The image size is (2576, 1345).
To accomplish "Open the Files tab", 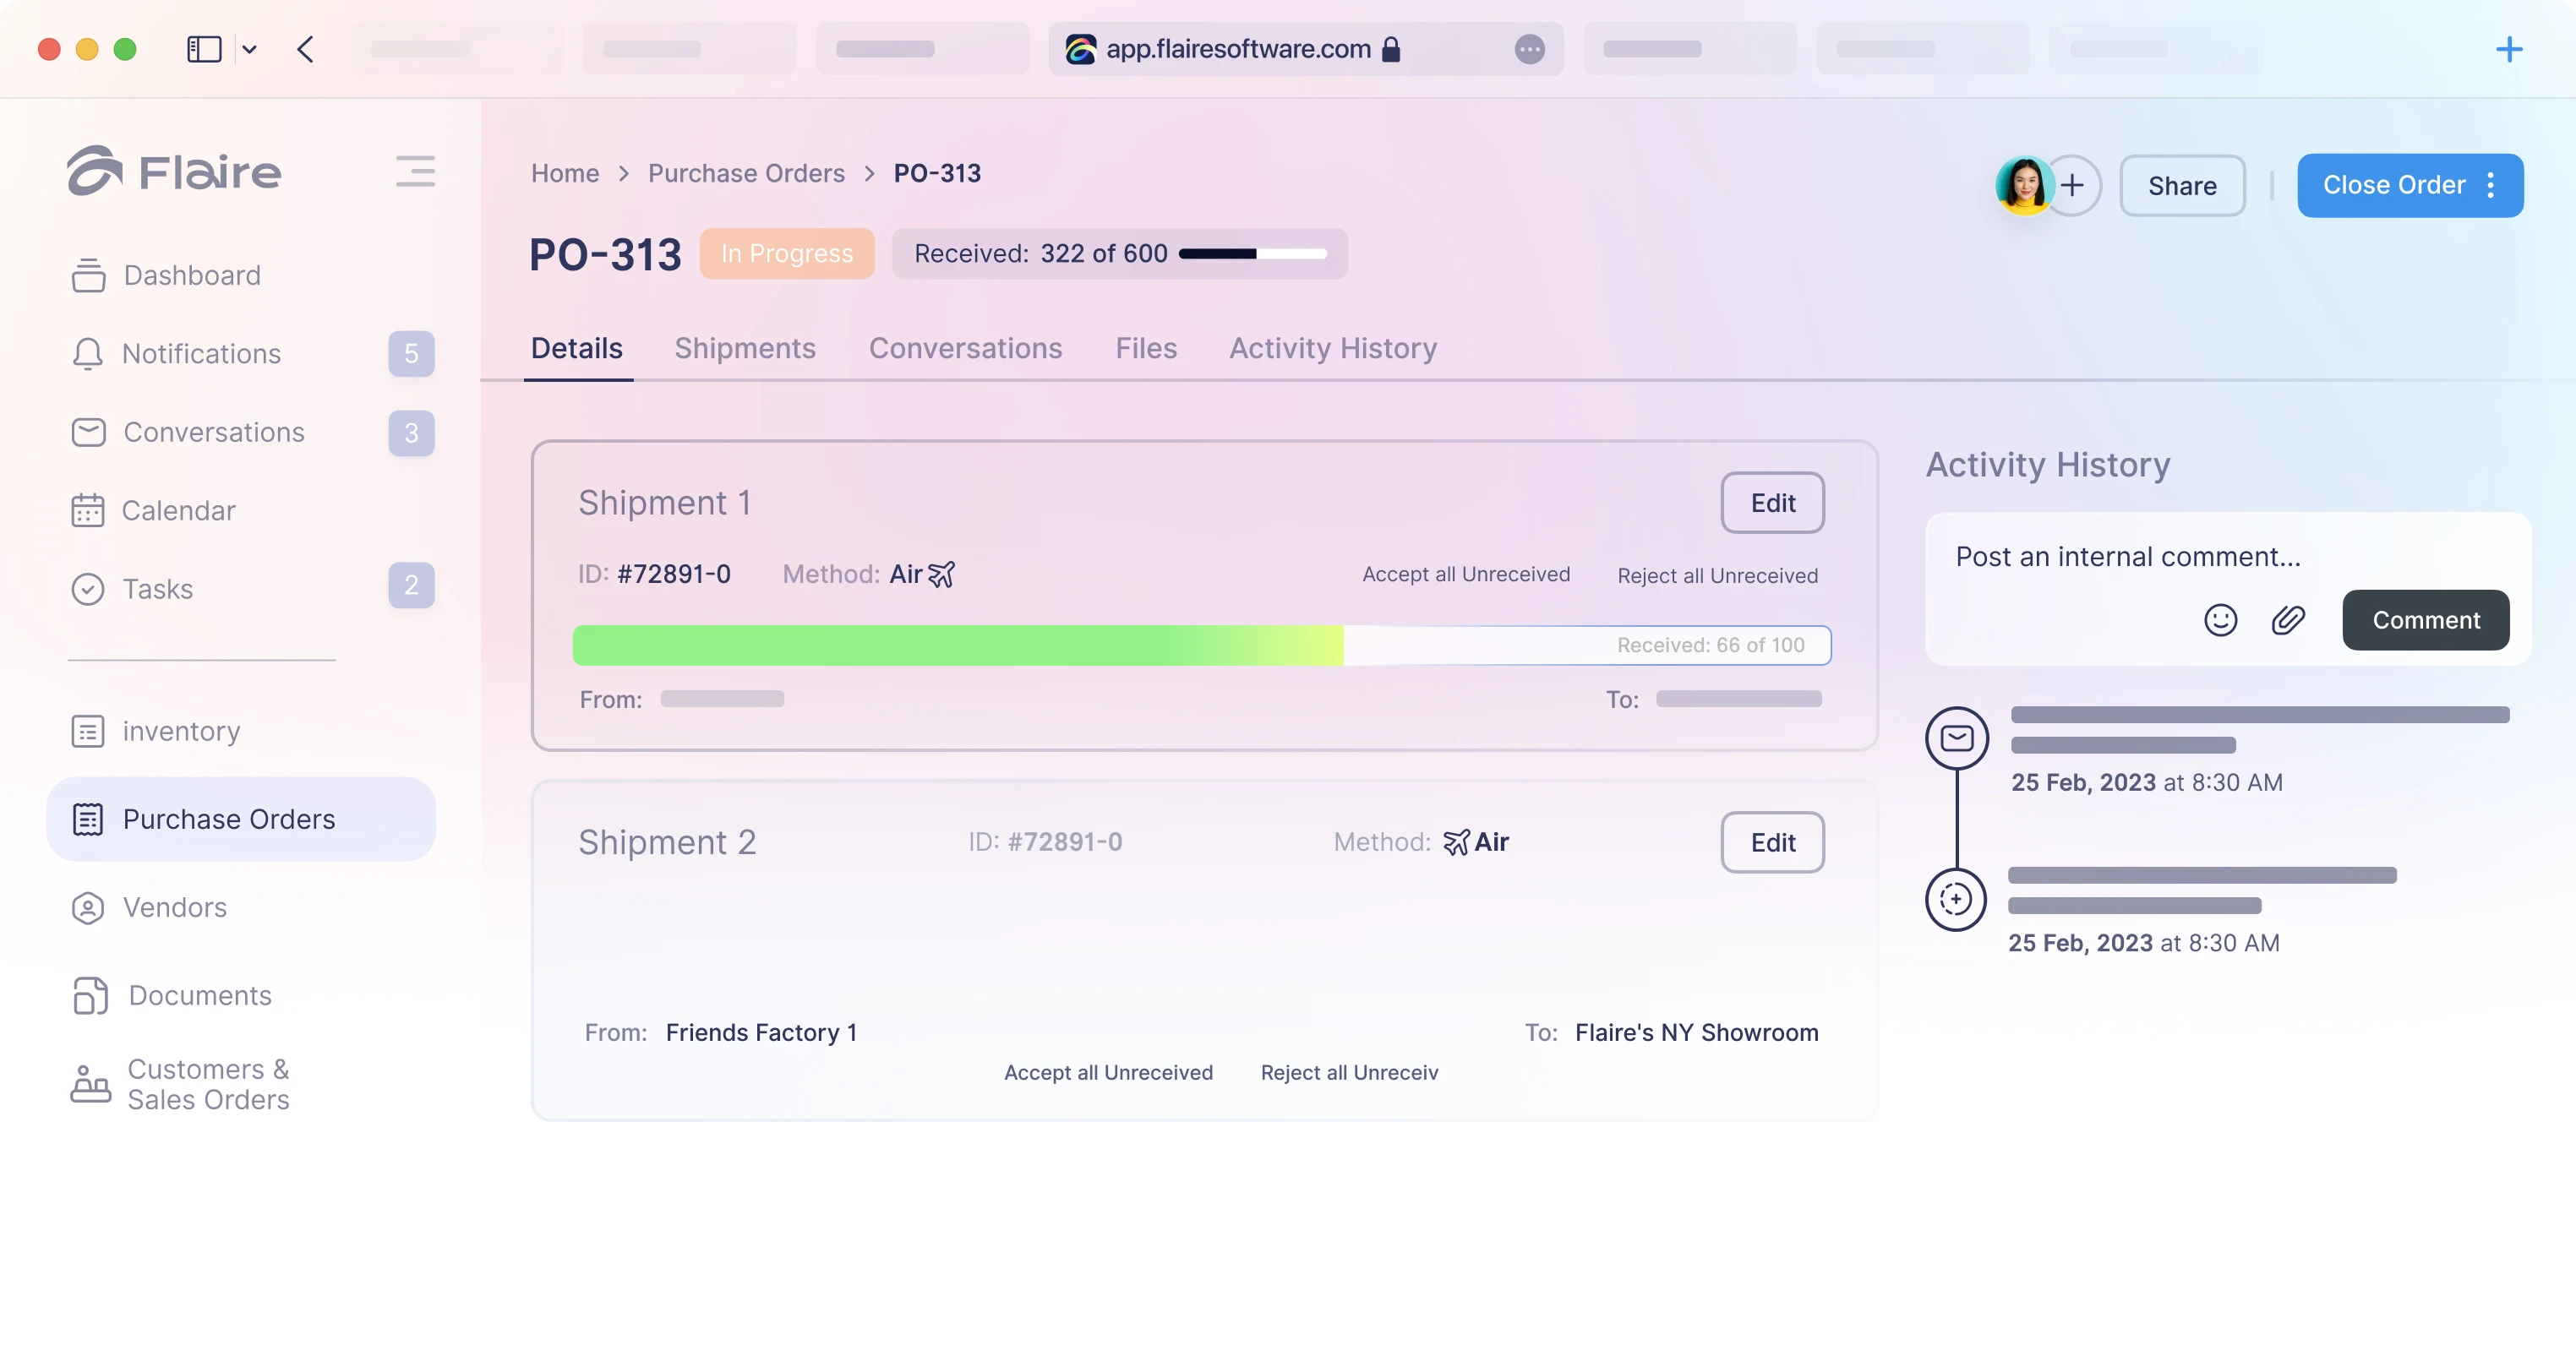I will click(1146, 348).
